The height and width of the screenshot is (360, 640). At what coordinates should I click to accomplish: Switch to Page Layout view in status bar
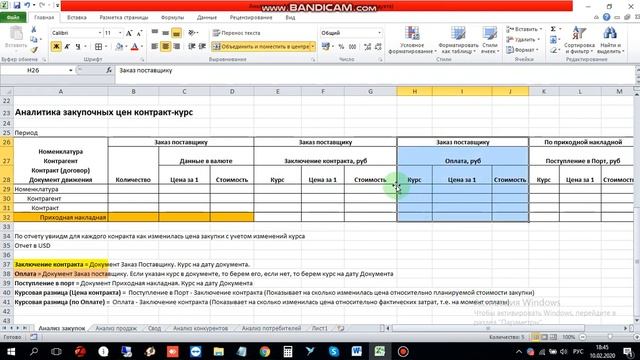coord(544,337)
